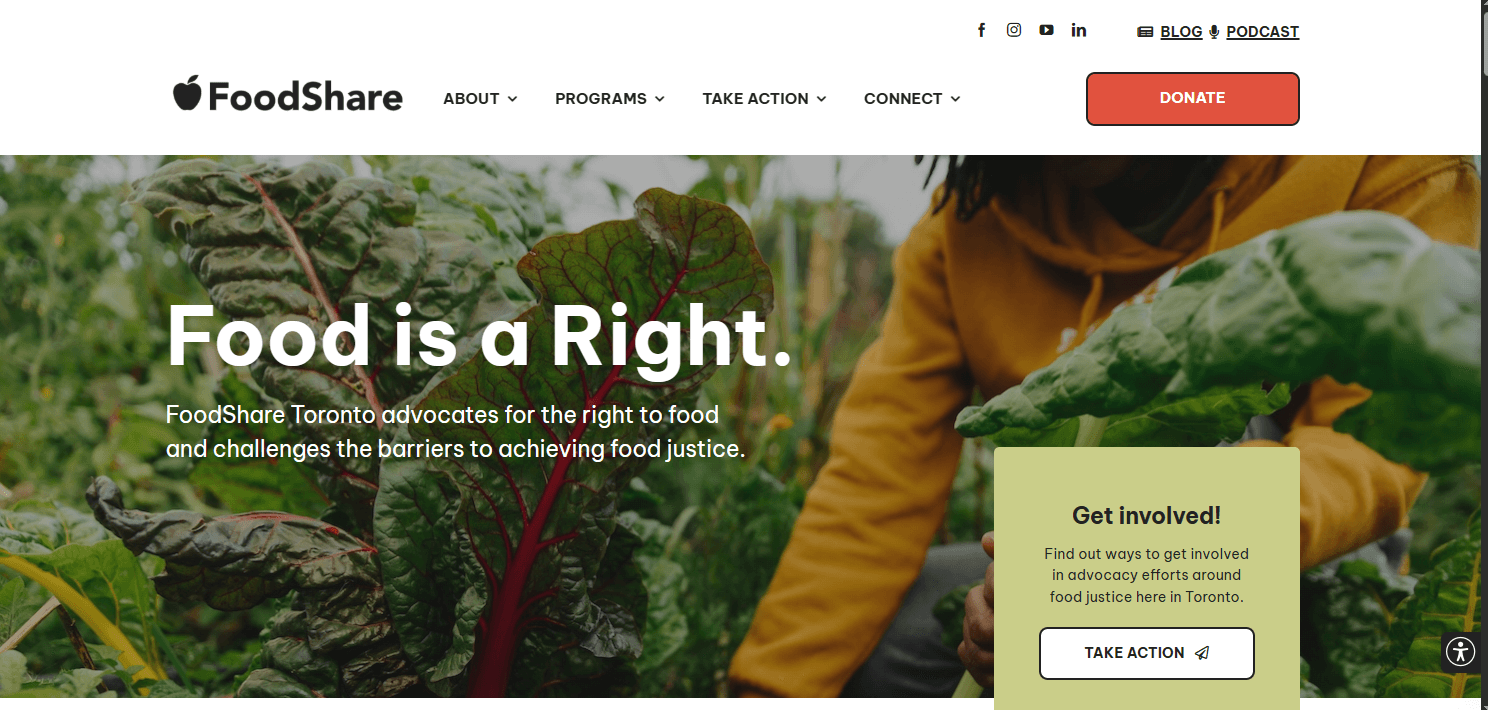The width and height of the screenshot is (1488, 710).
Task: Click the paper plane icon on Take Action
Action: point(1202,653)
